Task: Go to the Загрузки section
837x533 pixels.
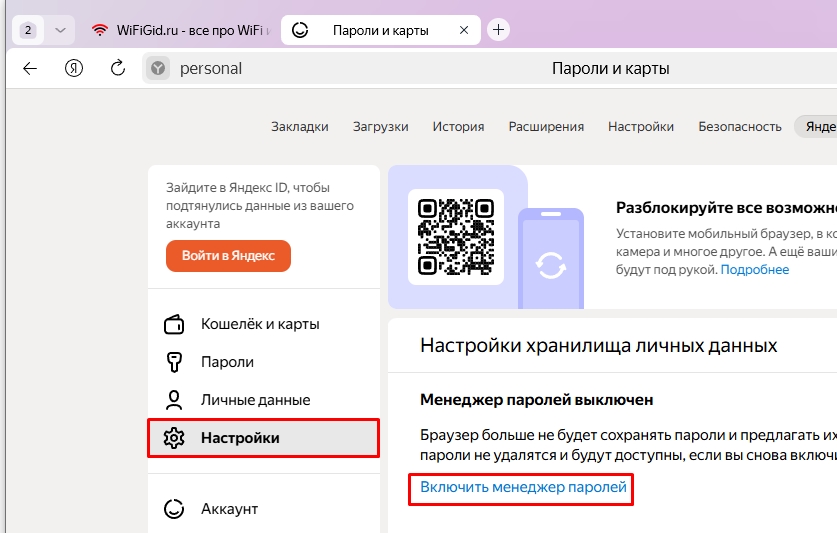Action: tap(380, 127)
